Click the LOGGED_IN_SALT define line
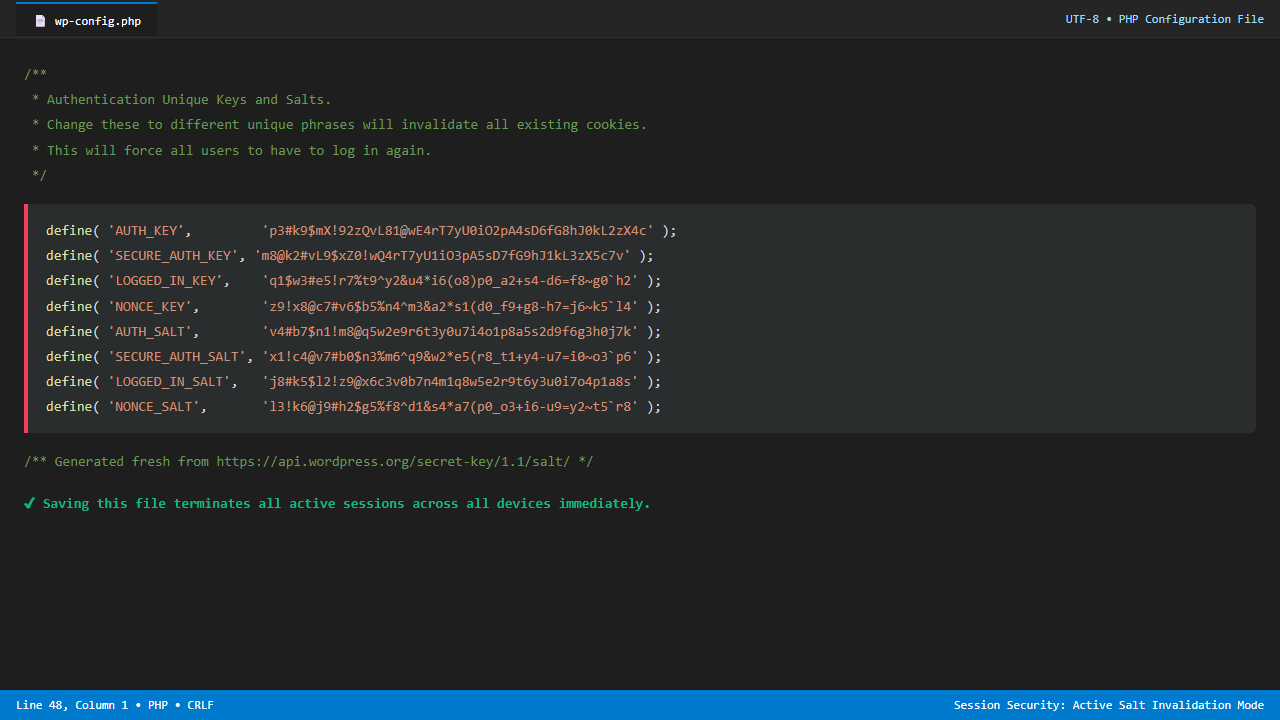The height and width of the screenshot is (720, 1280). pos(354,382)
